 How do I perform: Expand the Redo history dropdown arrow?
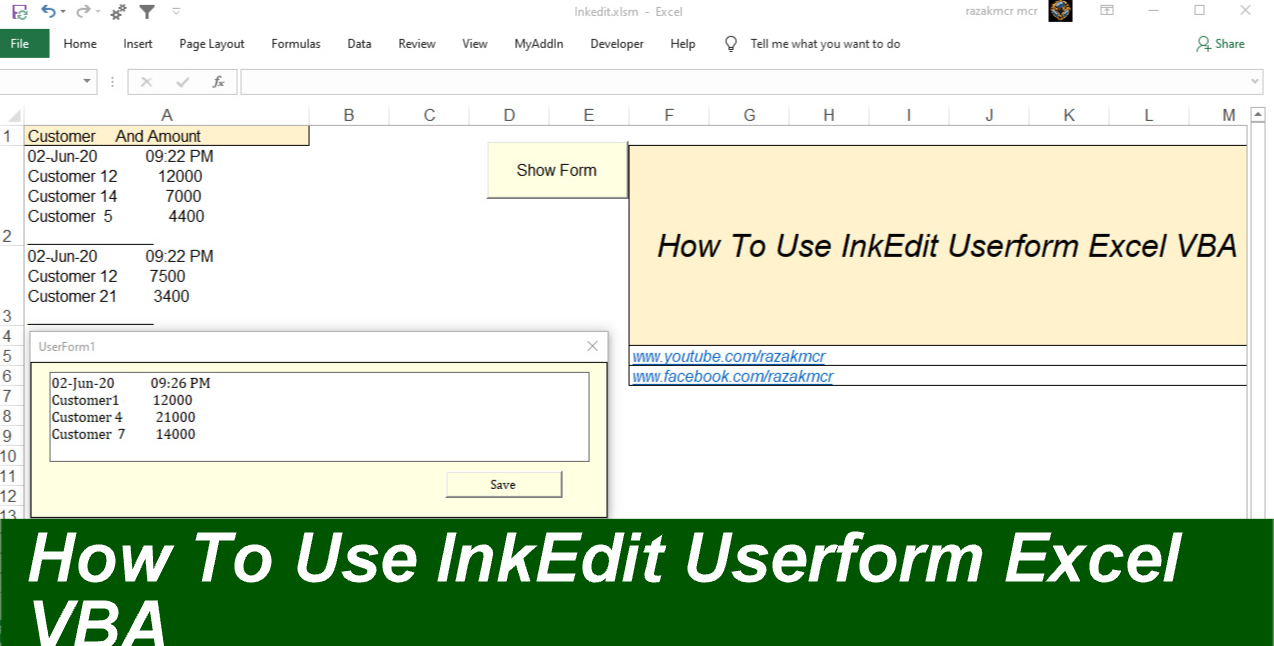pos(98,12)
